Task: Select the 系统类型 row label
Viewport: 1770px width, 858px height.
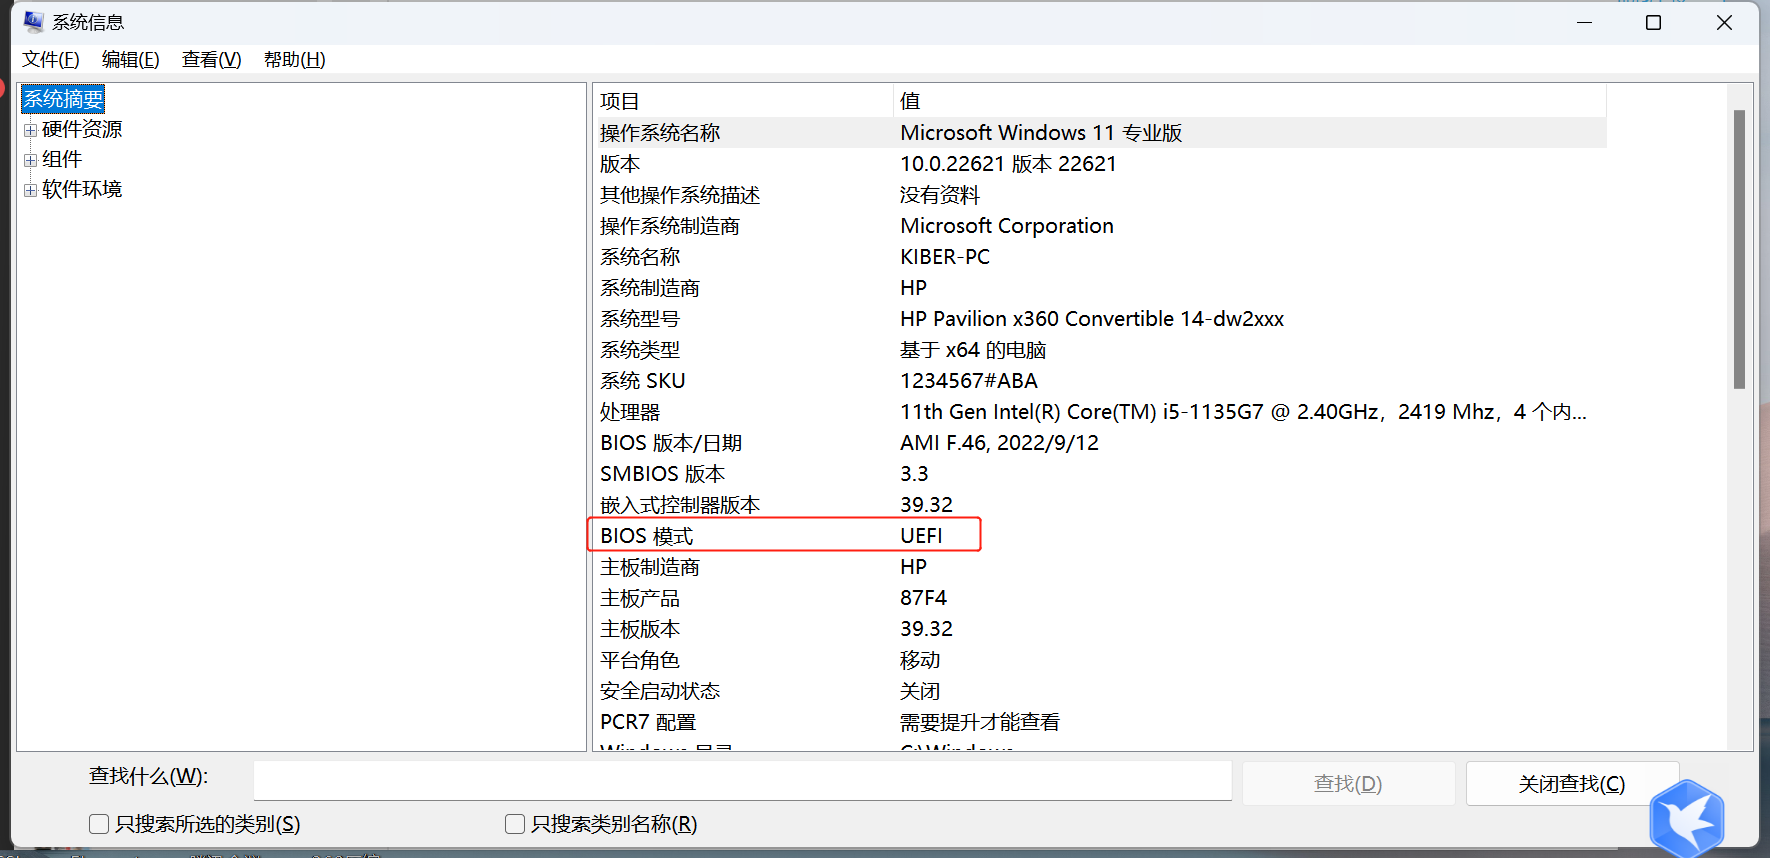Action: pos(640,350)
